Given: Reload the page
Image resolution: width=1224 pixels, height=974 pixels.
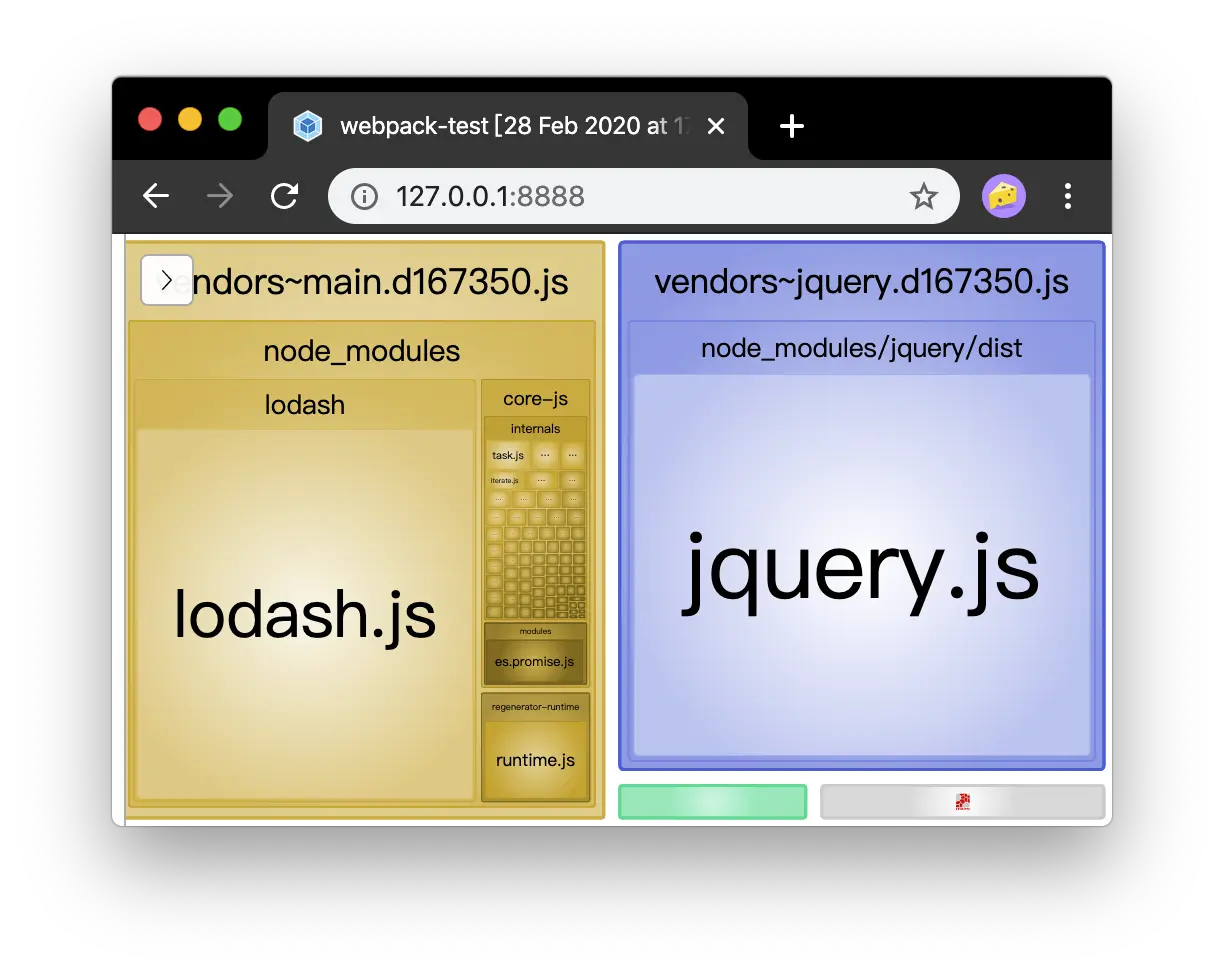Looking at the screenshot, I should click(x=285, y=196).
